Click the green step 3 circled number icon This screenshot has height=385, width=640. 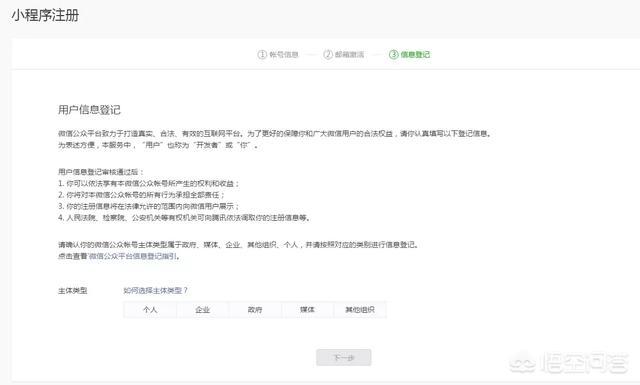point(393,54)
